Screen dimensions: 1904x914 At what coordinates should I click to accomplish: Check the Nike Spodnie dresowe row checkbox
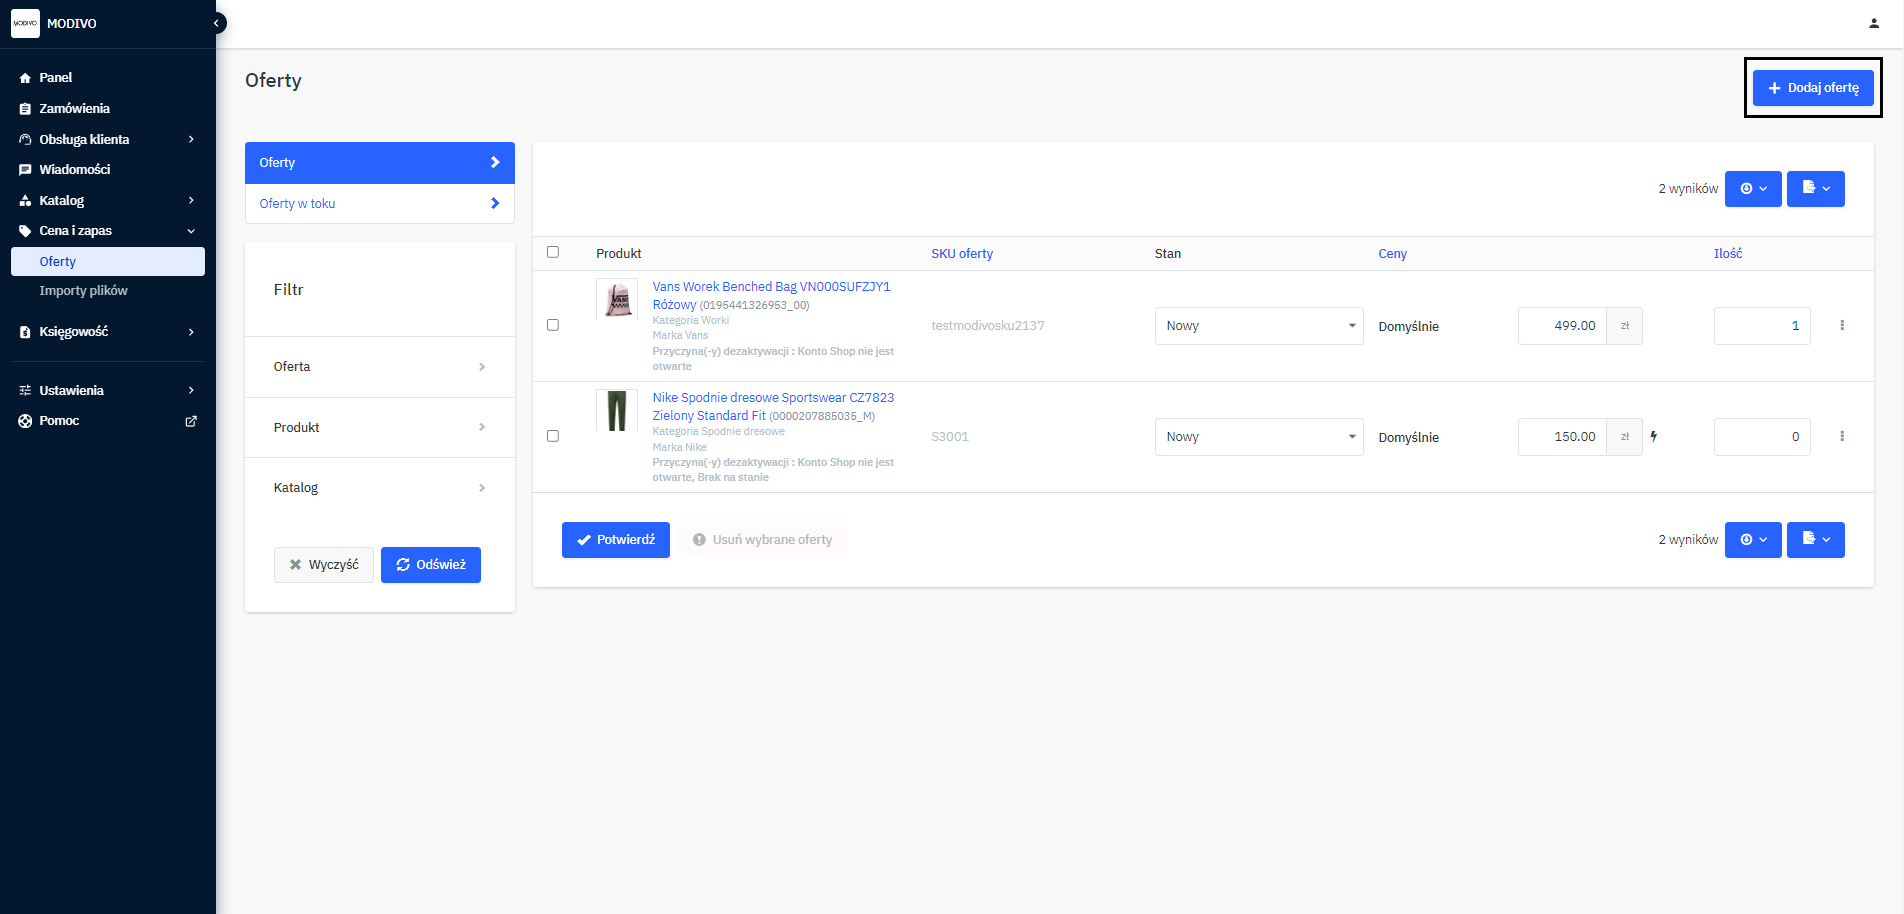point(553,436)
